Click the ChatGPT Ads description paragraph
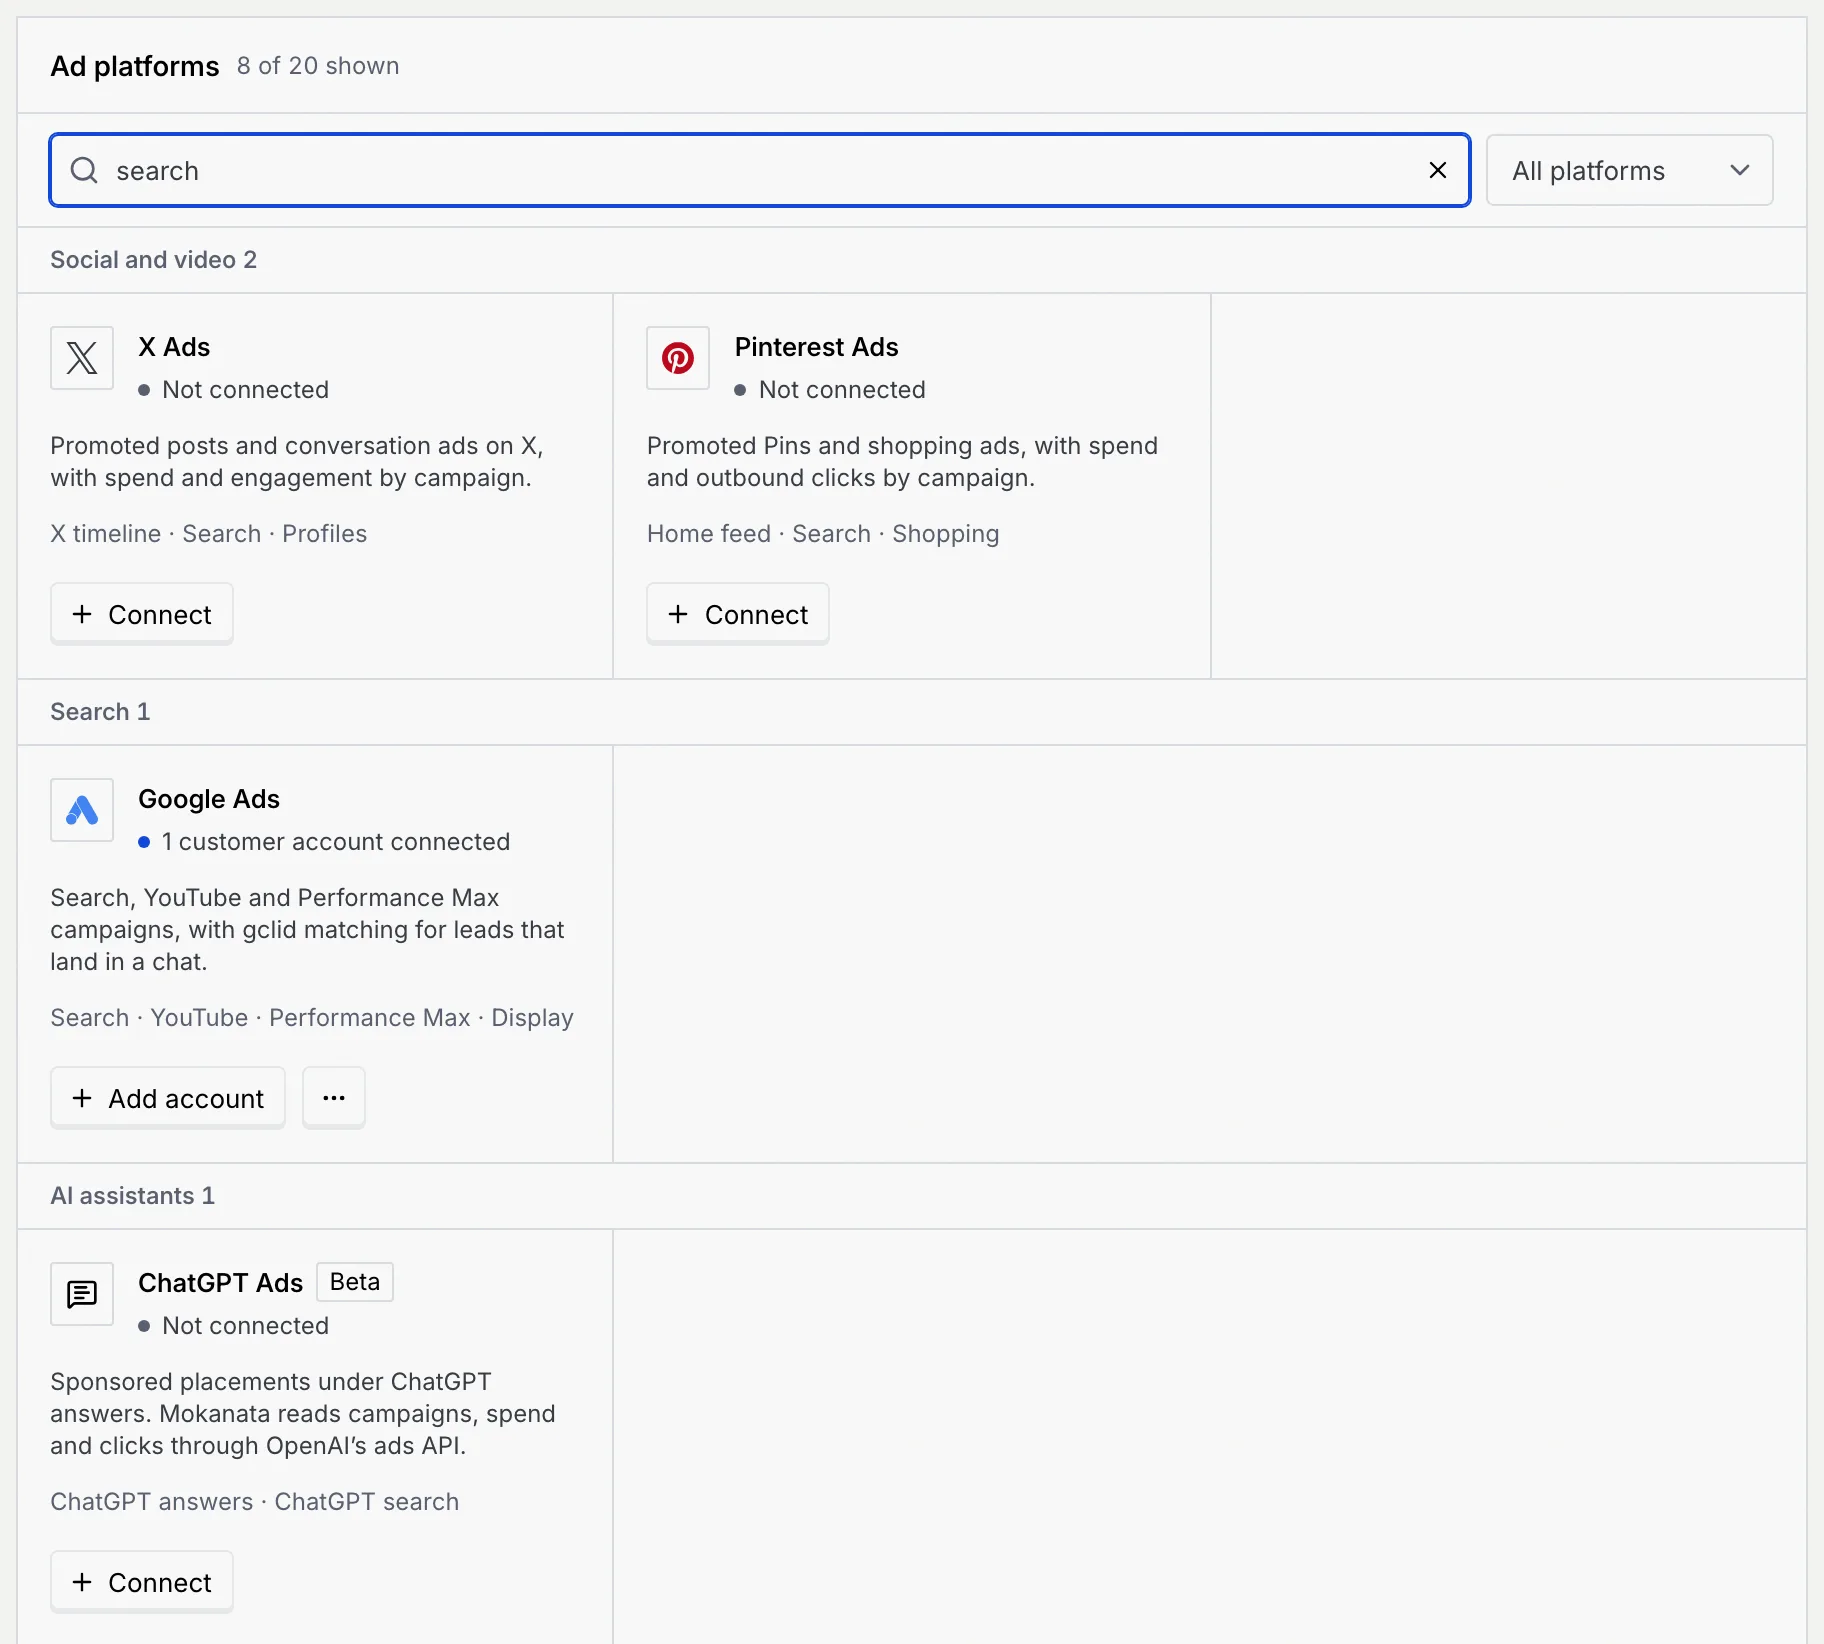1824x1644 pixels. [x=303, y=1414]
